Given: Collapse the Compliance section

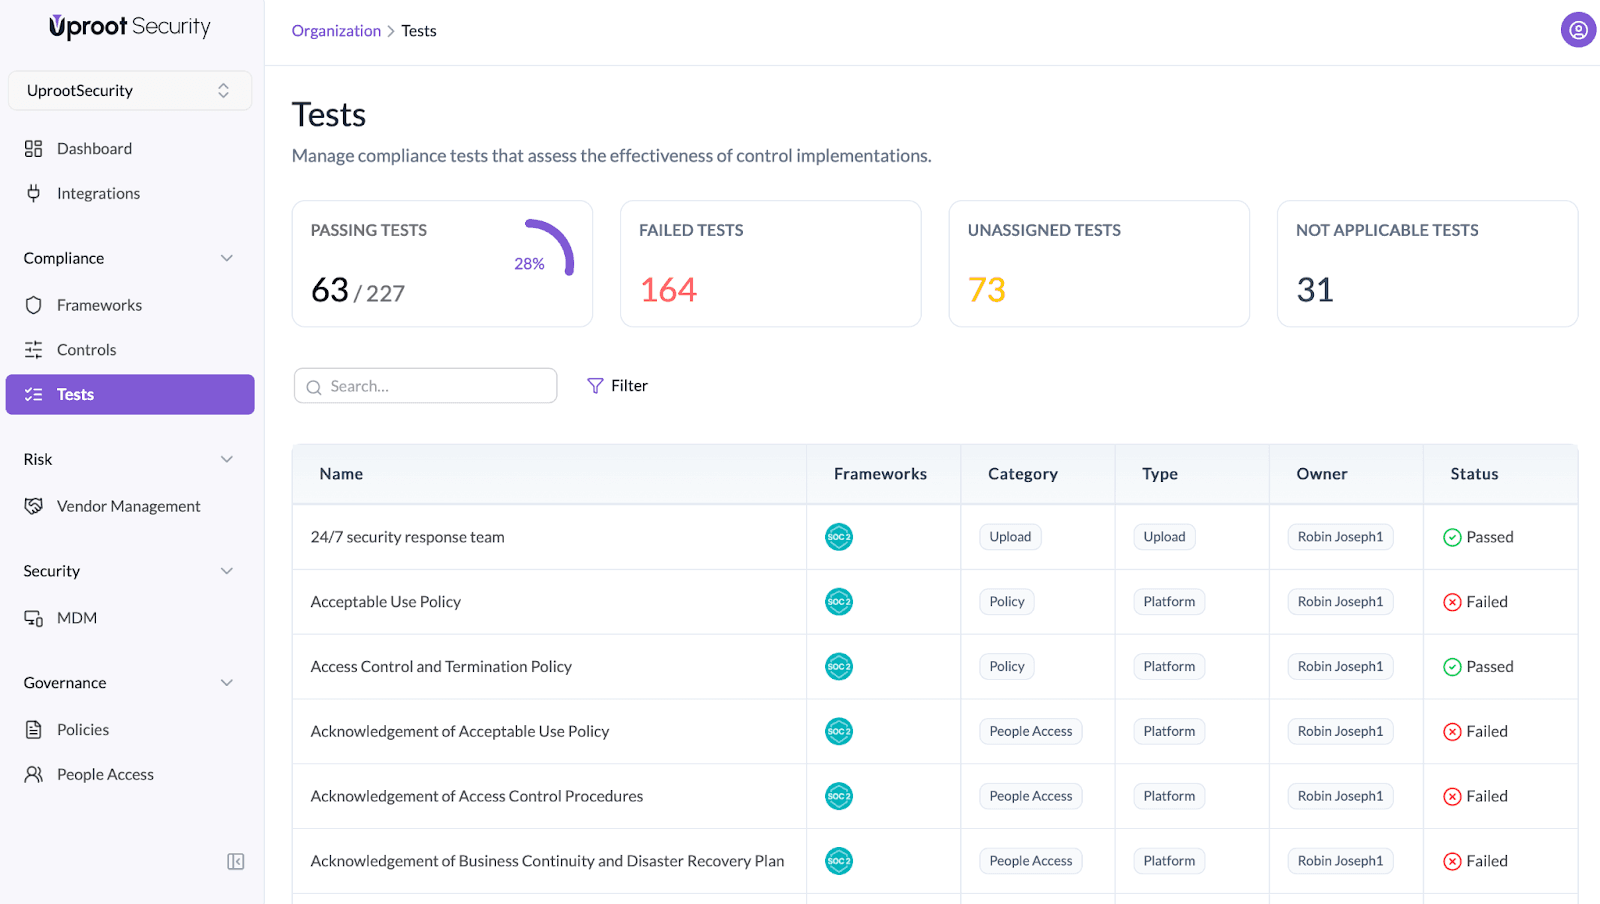Looking at the screenshot, I should pos(227,258).
